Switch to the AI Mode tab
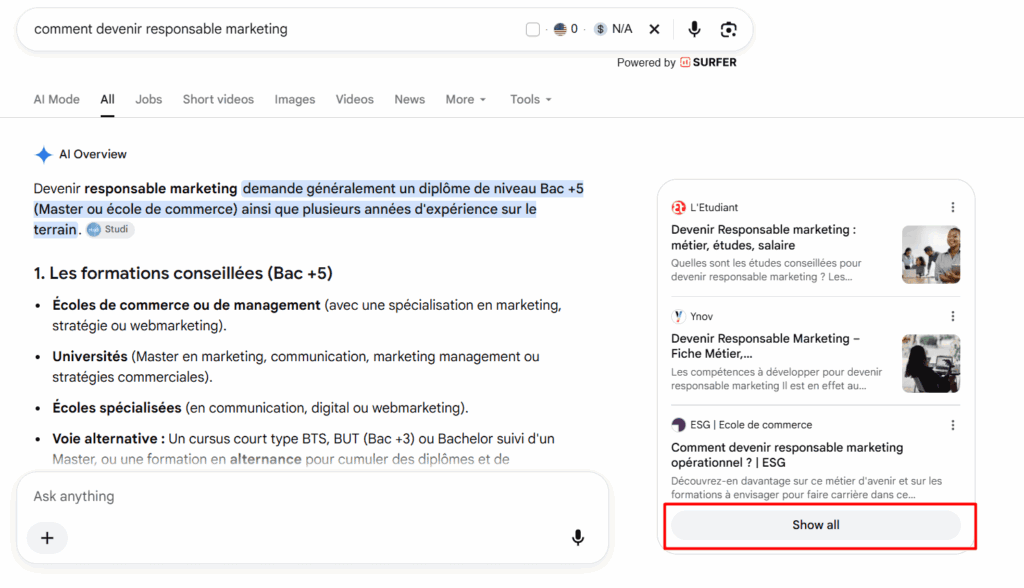 [x=57, y=99]
